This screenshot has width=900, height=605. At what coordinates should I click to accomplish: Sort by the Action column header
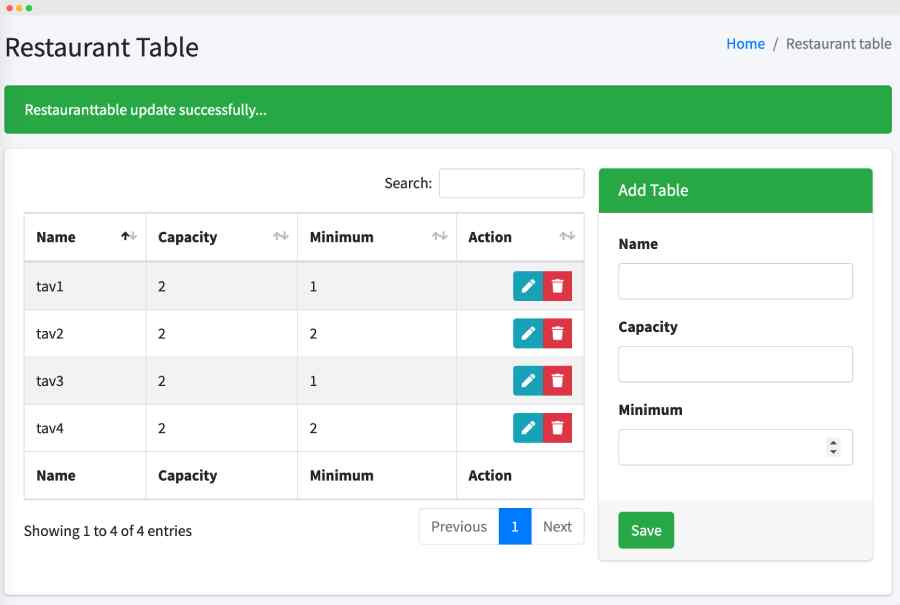point(521,237)
